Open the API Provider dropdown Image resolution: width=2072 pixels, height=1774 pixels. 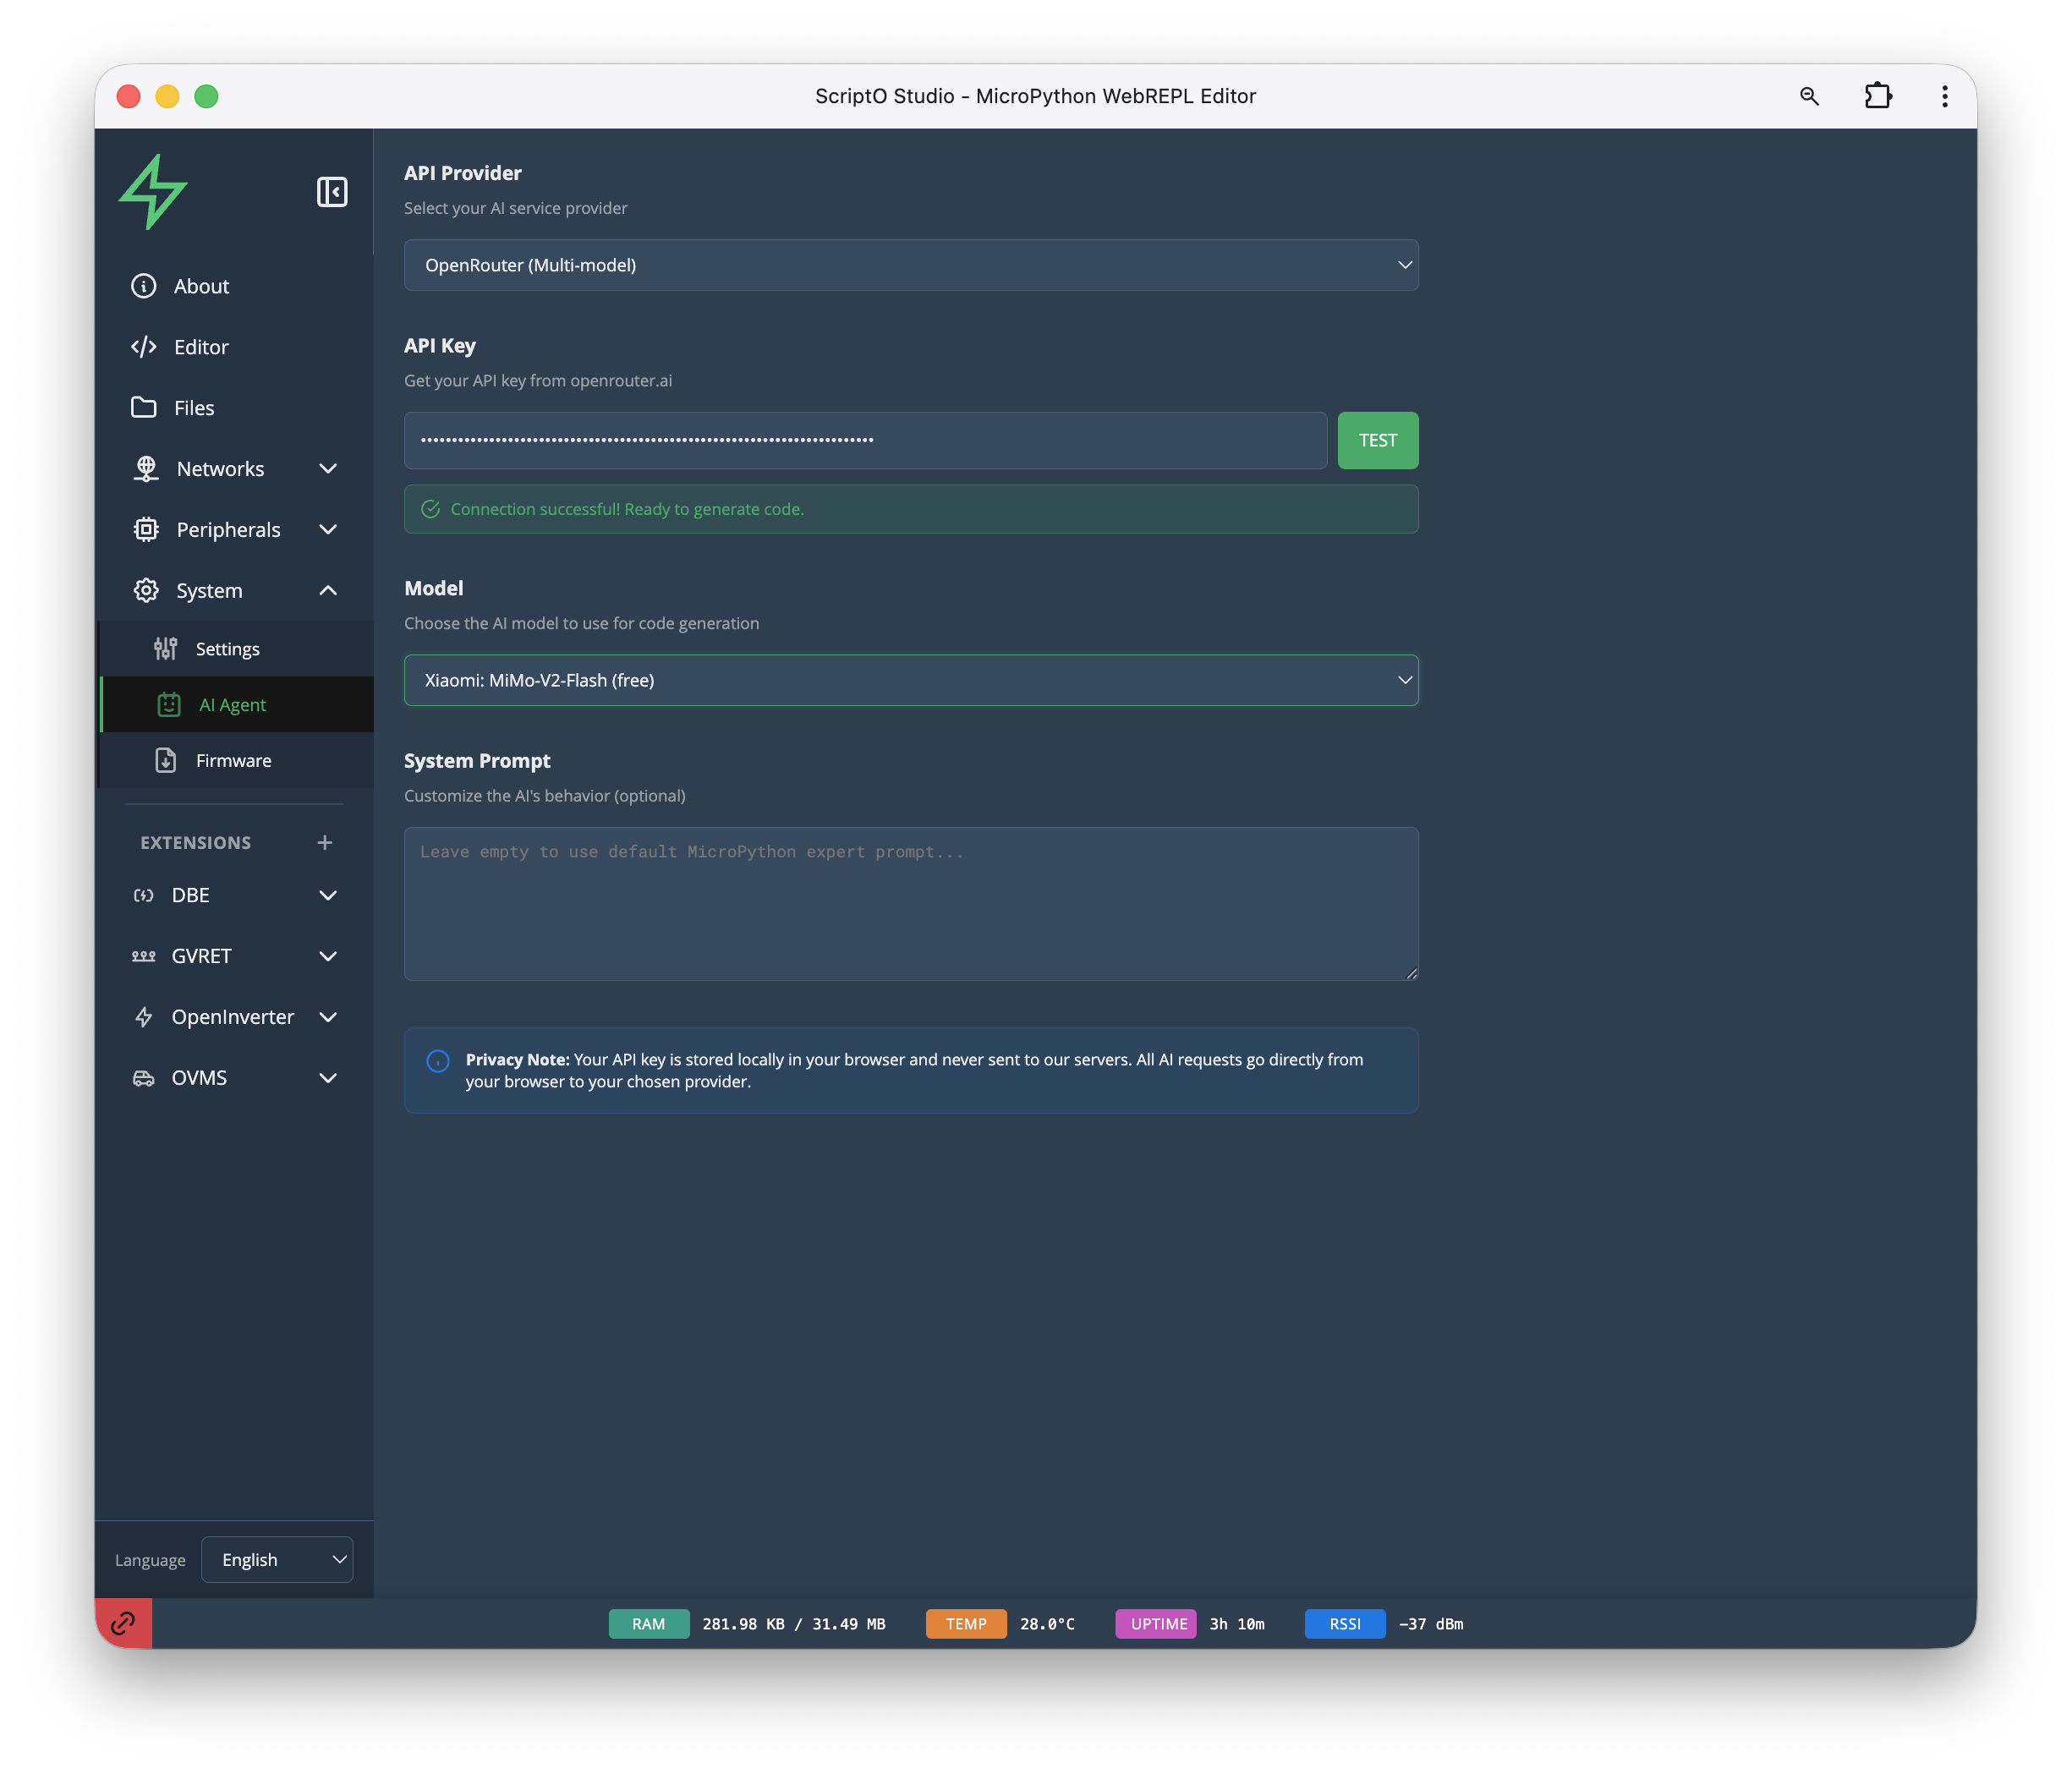point(910,265)
